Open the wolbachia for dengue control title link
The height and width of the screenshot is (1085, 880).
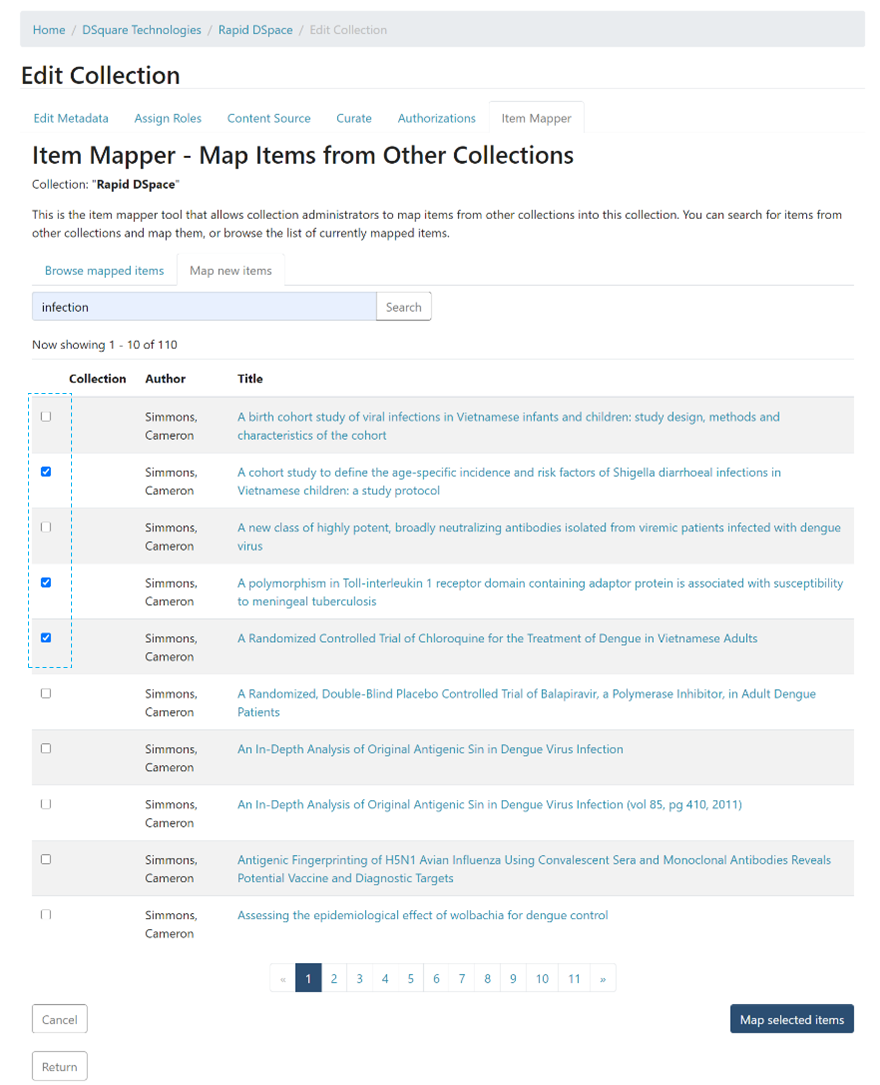click(422, 915)
